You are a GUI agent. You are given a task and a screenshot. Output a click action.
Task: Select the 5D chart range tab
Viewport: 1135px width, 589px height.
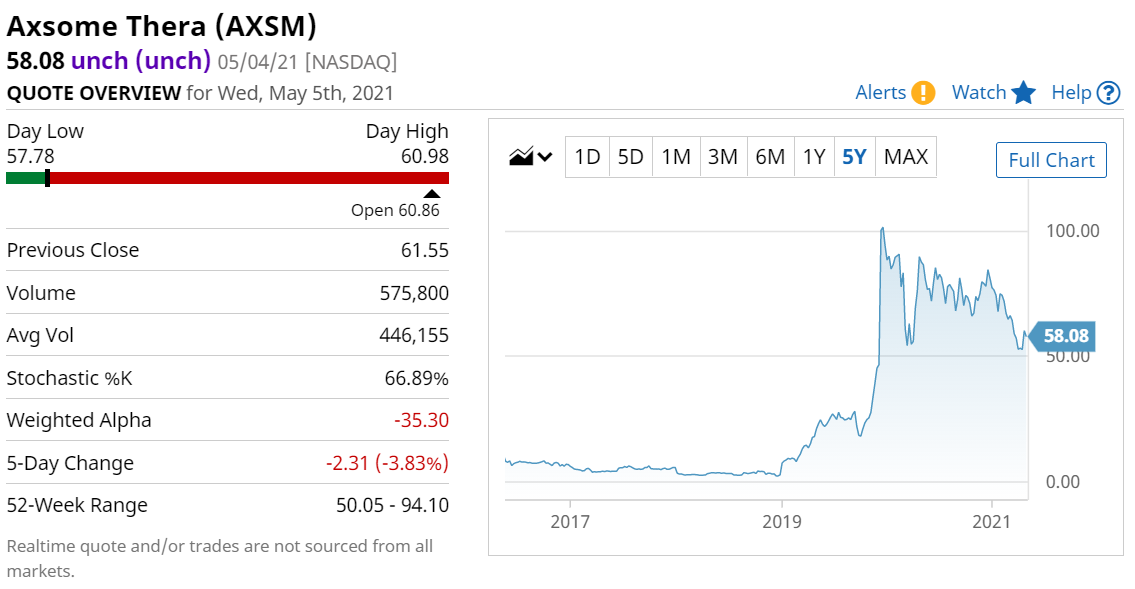coord(630,157)
